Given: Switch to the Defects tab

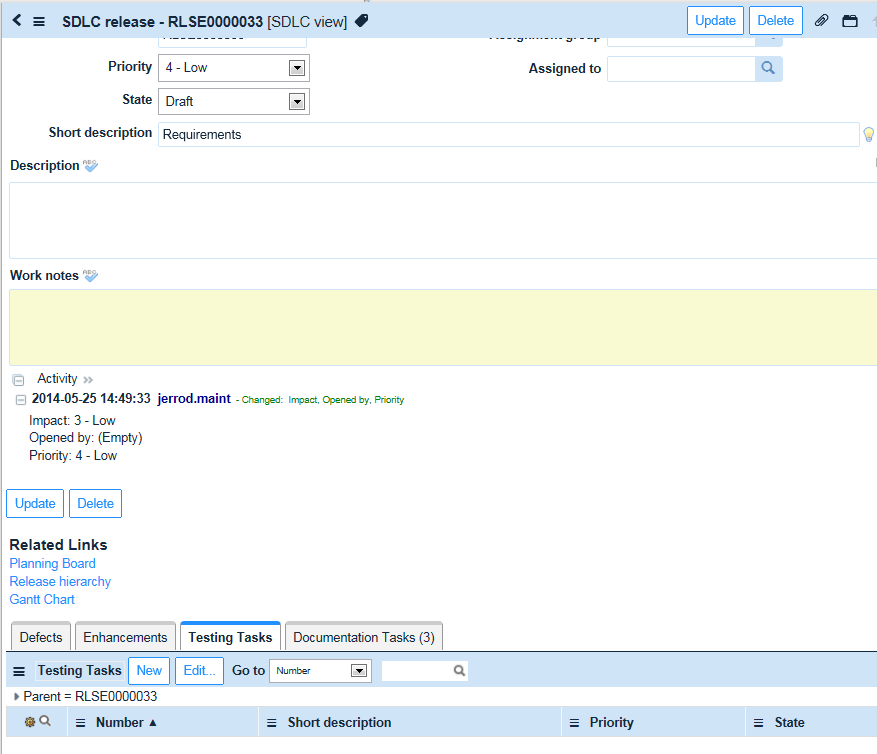Looking at the screenshot, I should click(40, 636).
